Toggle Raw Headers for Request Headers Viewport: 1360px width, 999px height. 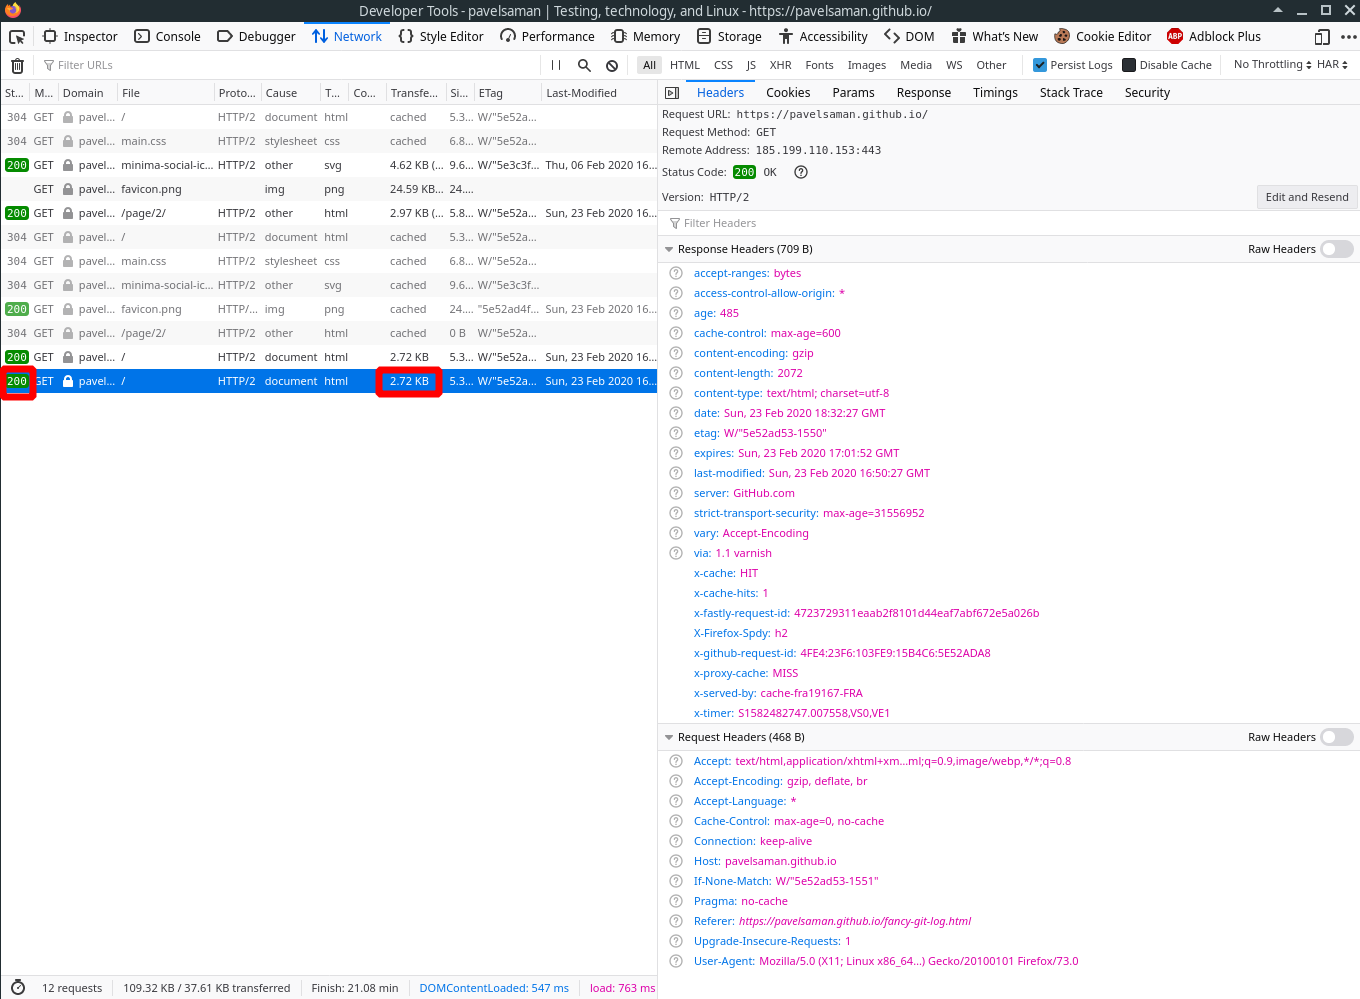pos(1336,737)
